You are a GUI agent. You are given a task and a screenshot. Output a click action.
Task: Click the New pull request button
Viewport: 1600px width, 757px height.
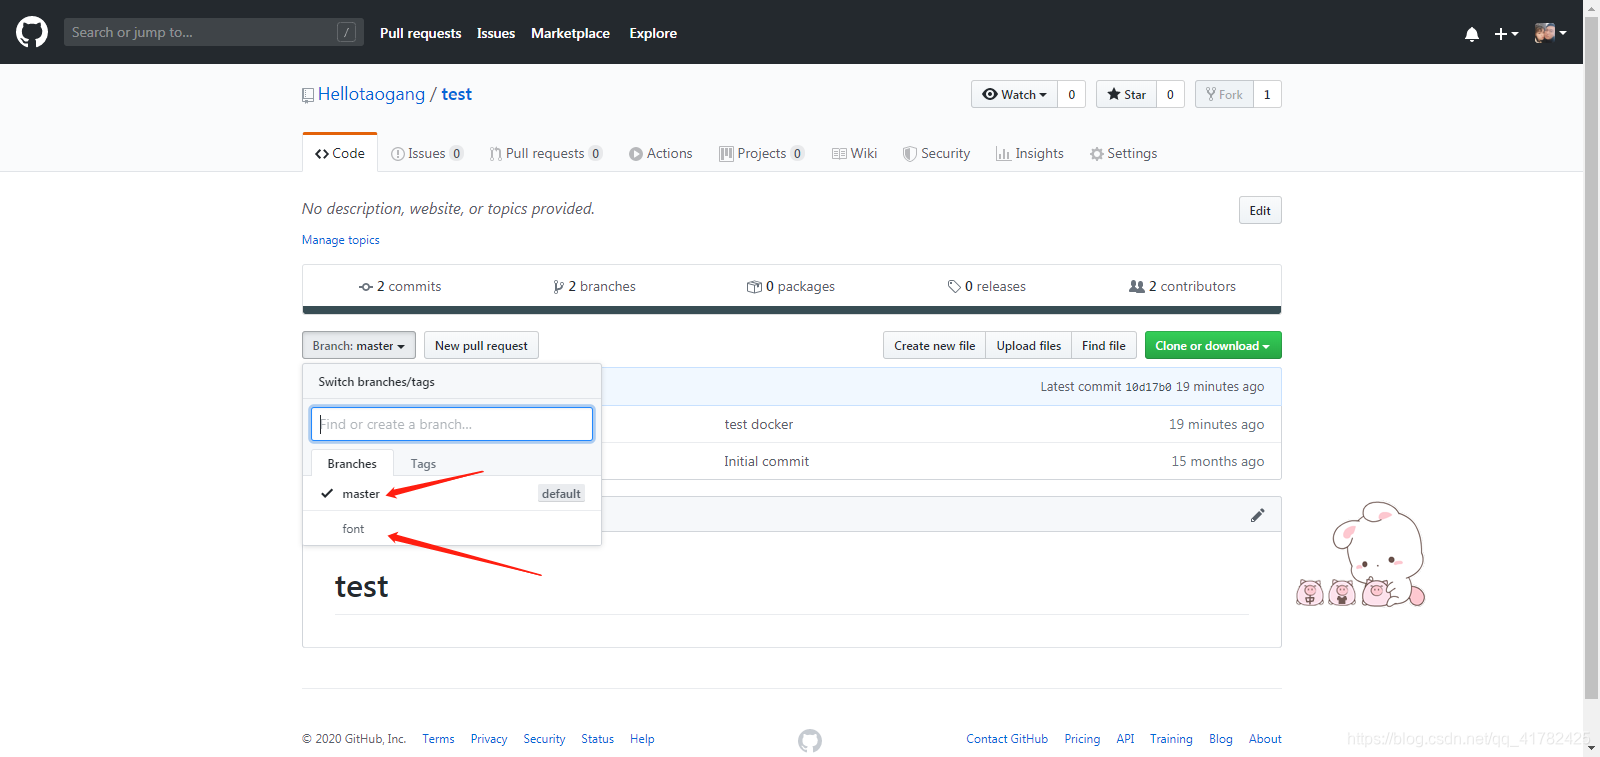click(x=481, y=345)
